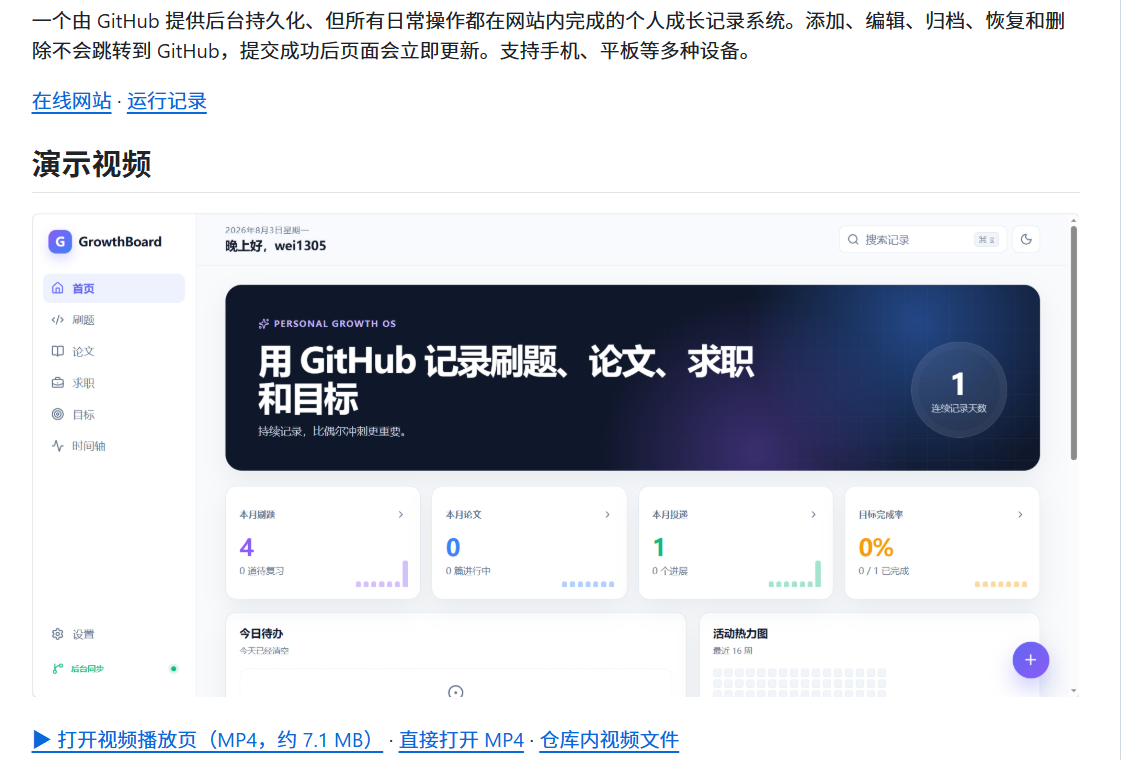
Task: Select 首页 in the sidebar
Action: [x=114, y=288]
